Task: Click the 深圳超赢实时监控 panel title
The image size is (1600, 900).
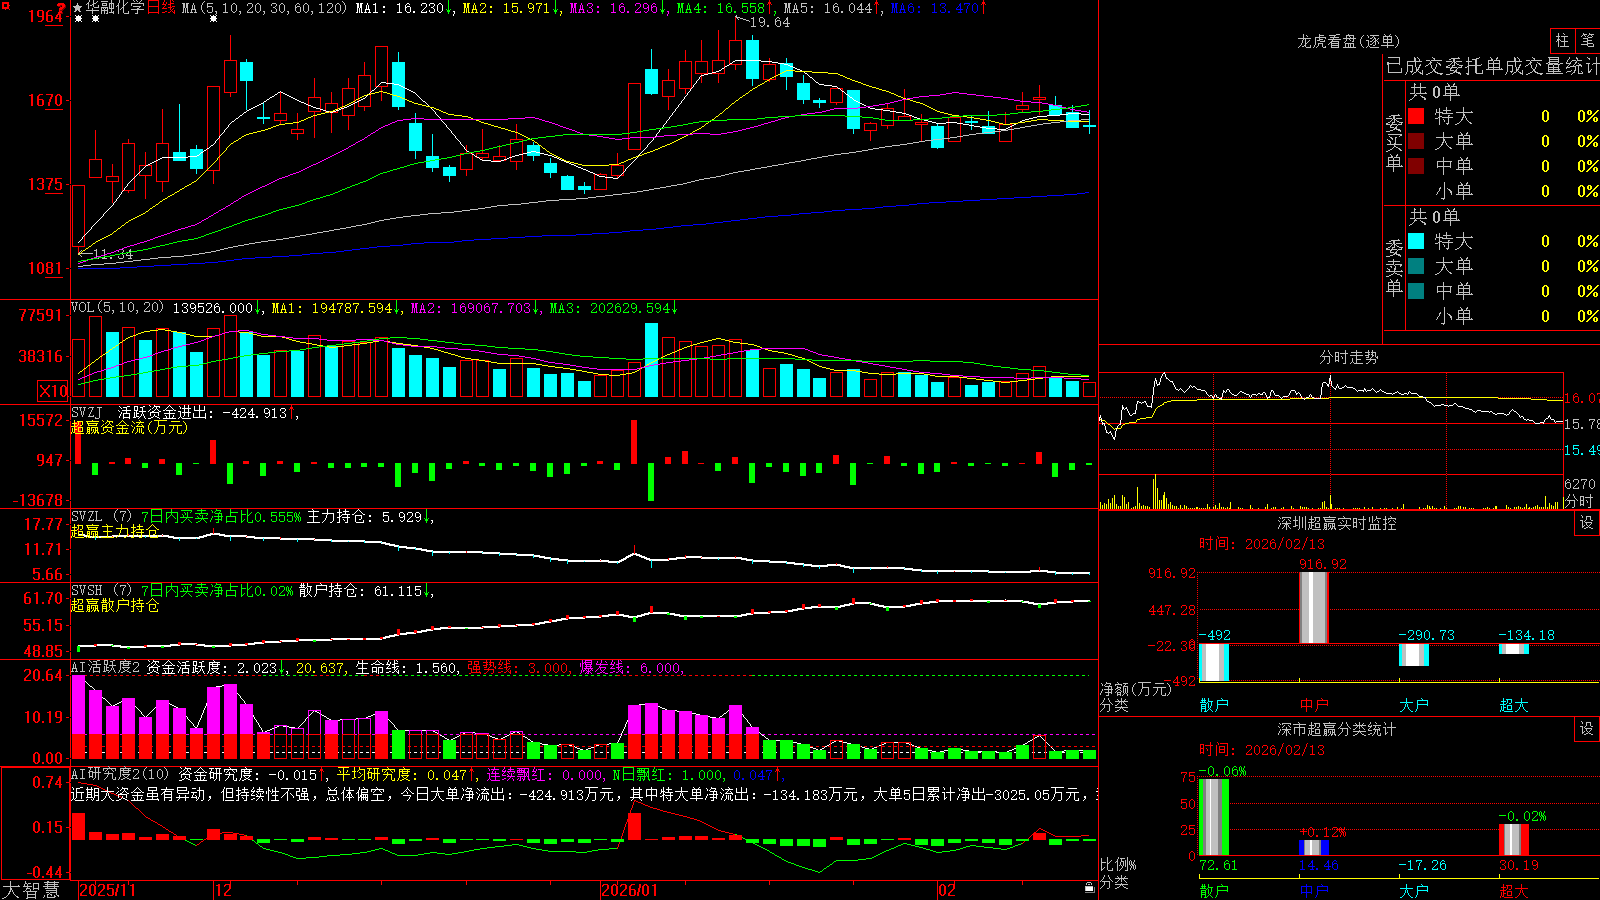Action: click(x=1336, y=523)
